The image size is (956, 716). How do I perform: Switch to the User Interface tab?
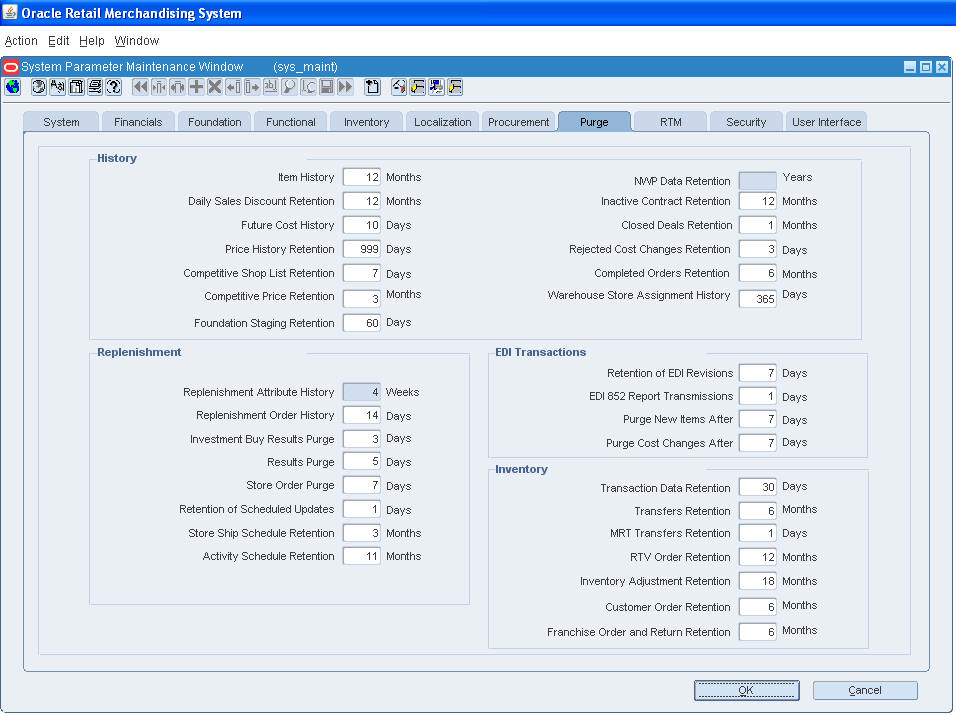pyautogui.click(x=827, y=122)
